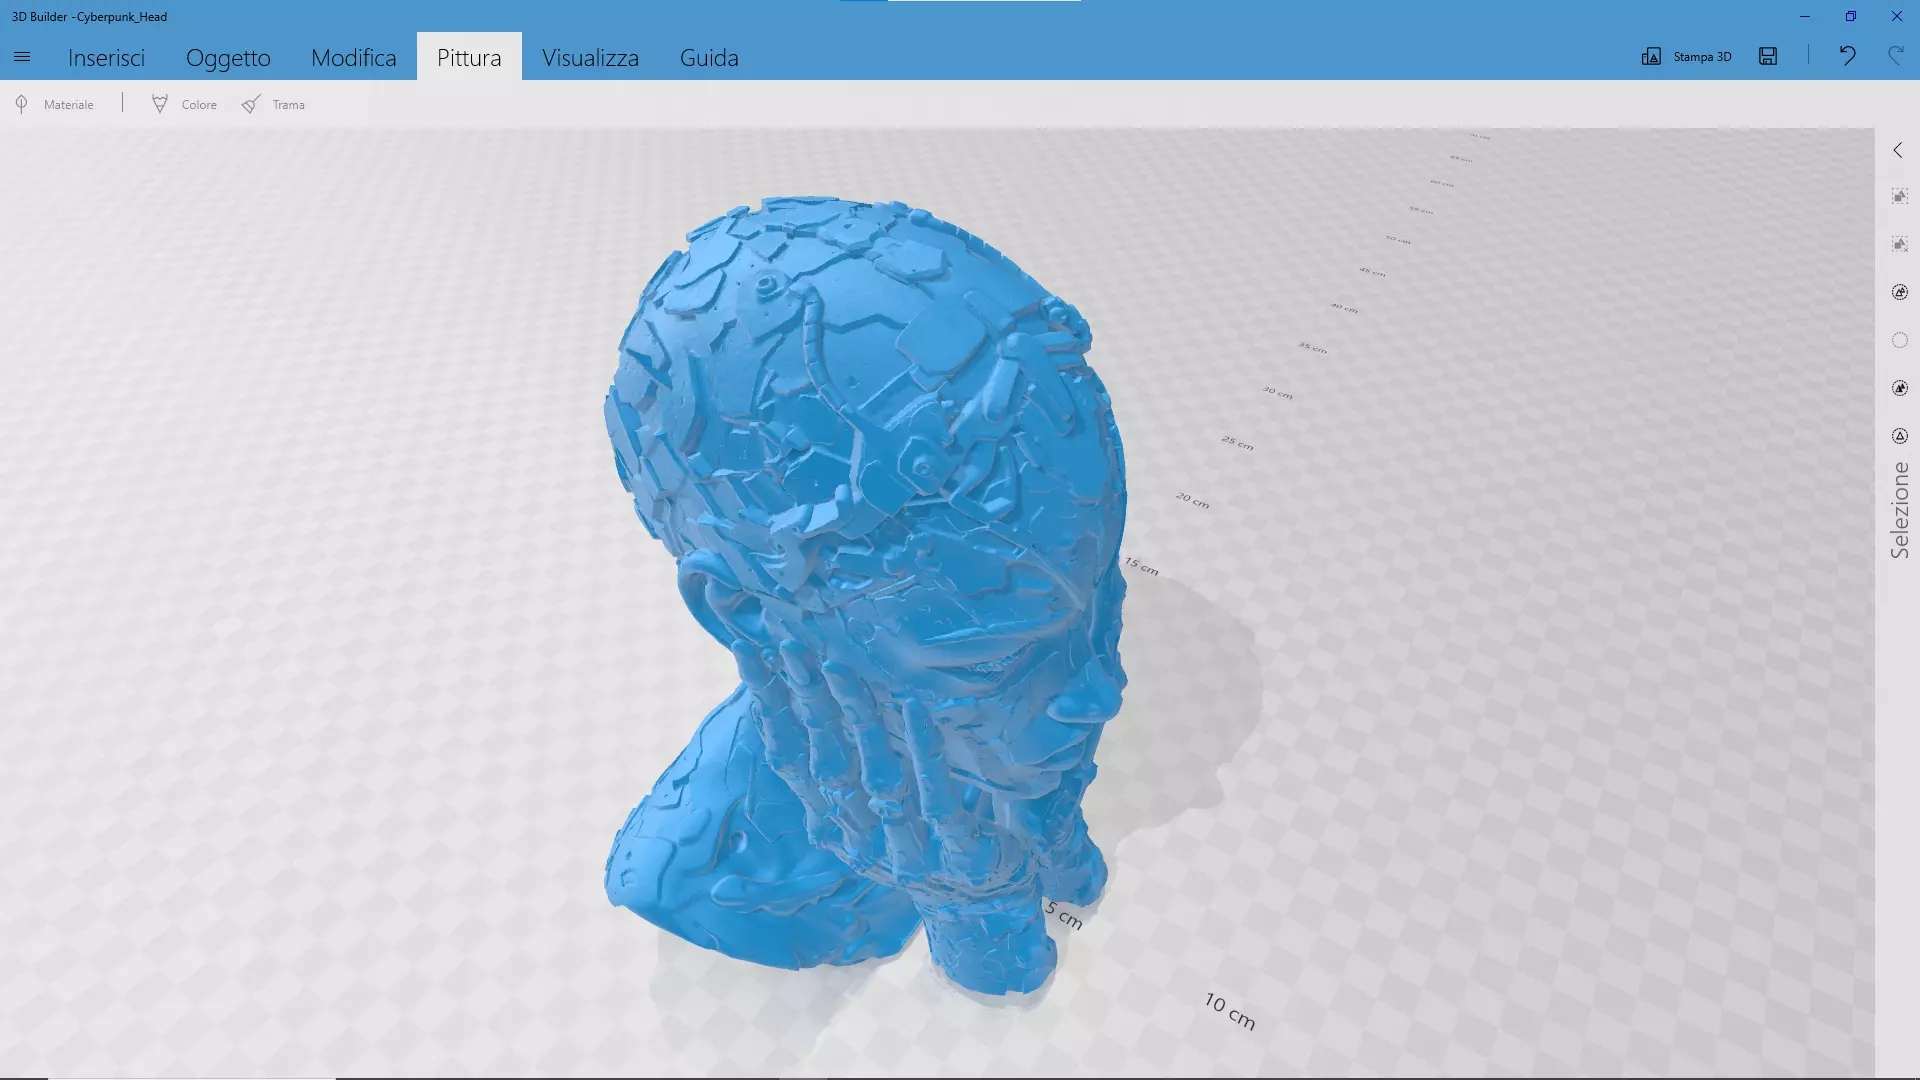Click the Selezione vertical panel label
The width and height of the screenshot is (1920, 1080).
pos(1899,510)
